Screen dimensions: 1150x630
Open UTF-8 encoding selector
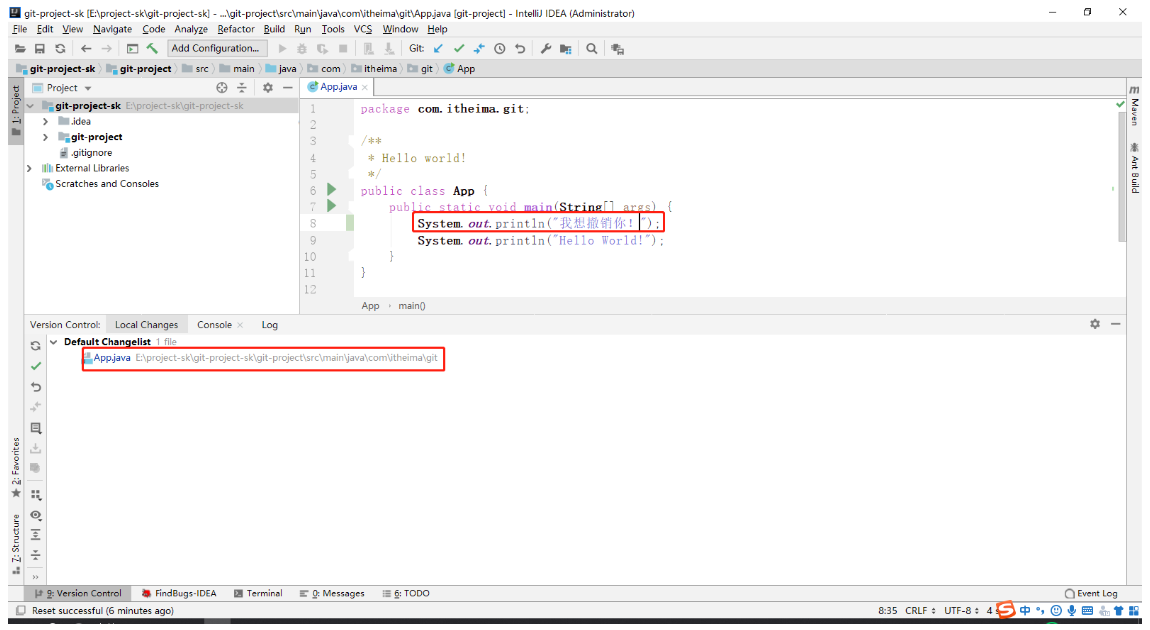tap(961, 610)
